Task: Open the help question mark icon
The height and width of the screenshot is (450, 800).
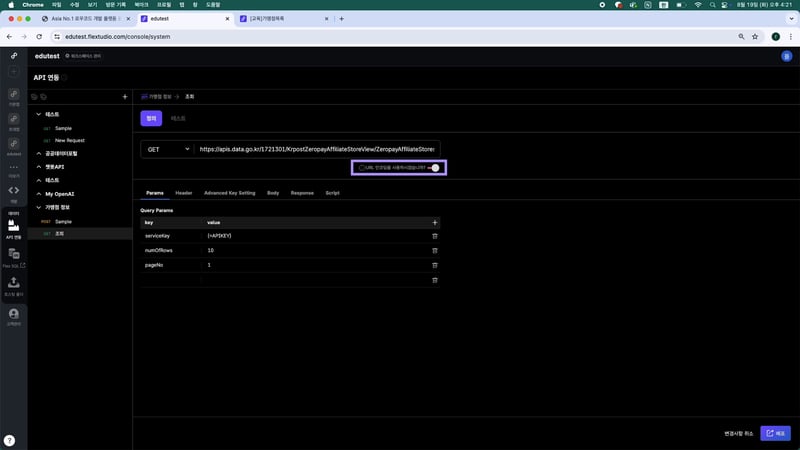Action: coord(9,440)
